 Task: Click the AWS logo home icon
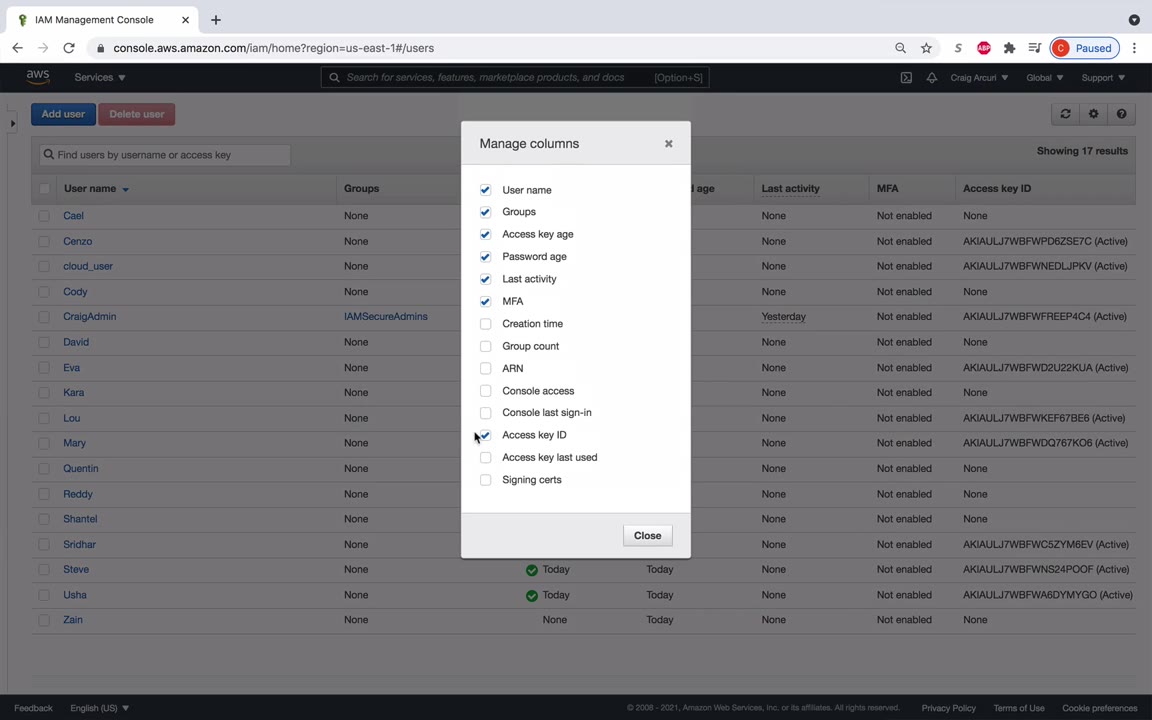pos(37,77)
